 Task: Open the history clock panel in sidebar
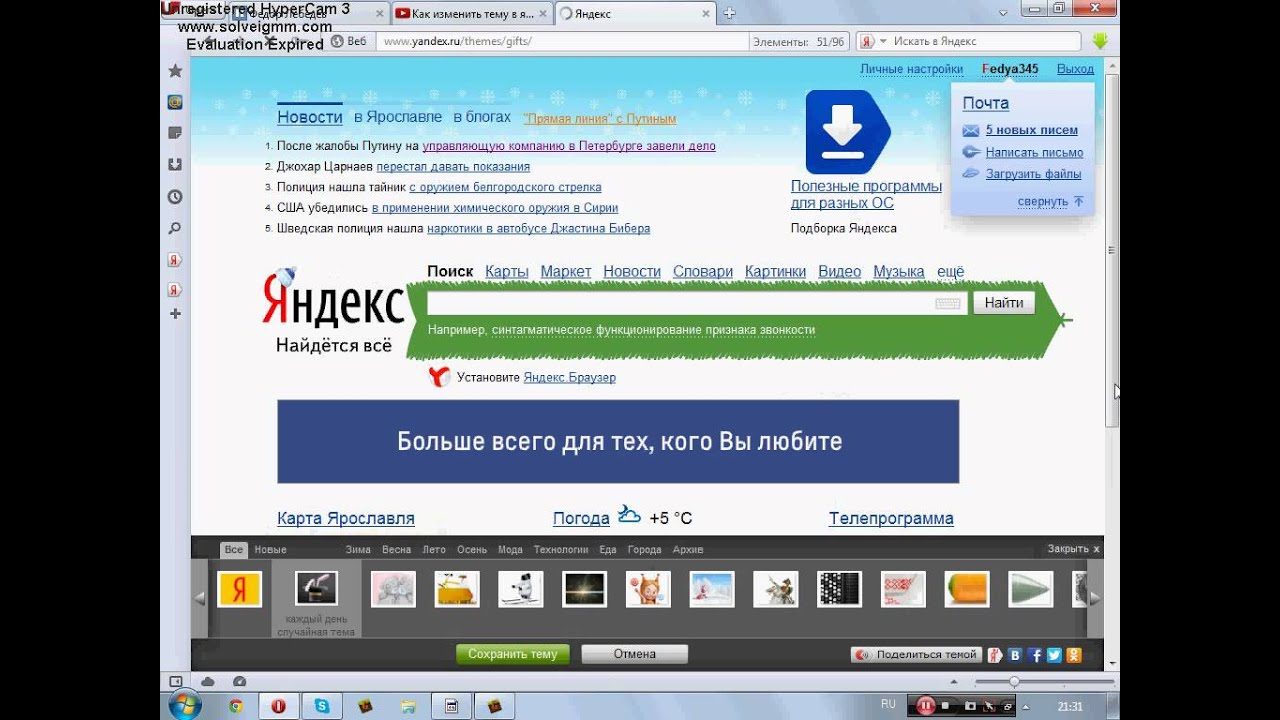(x=175, y=197)
